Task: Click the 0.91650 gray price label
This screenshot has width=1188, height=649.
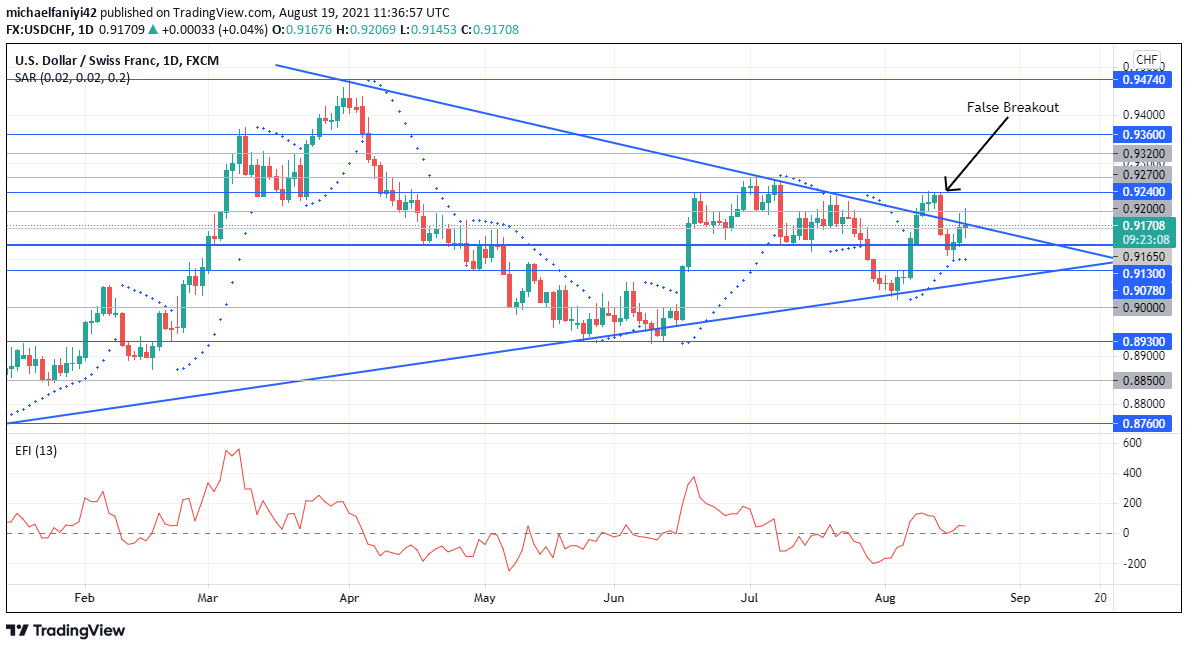Action: (x=1143, y=257)
